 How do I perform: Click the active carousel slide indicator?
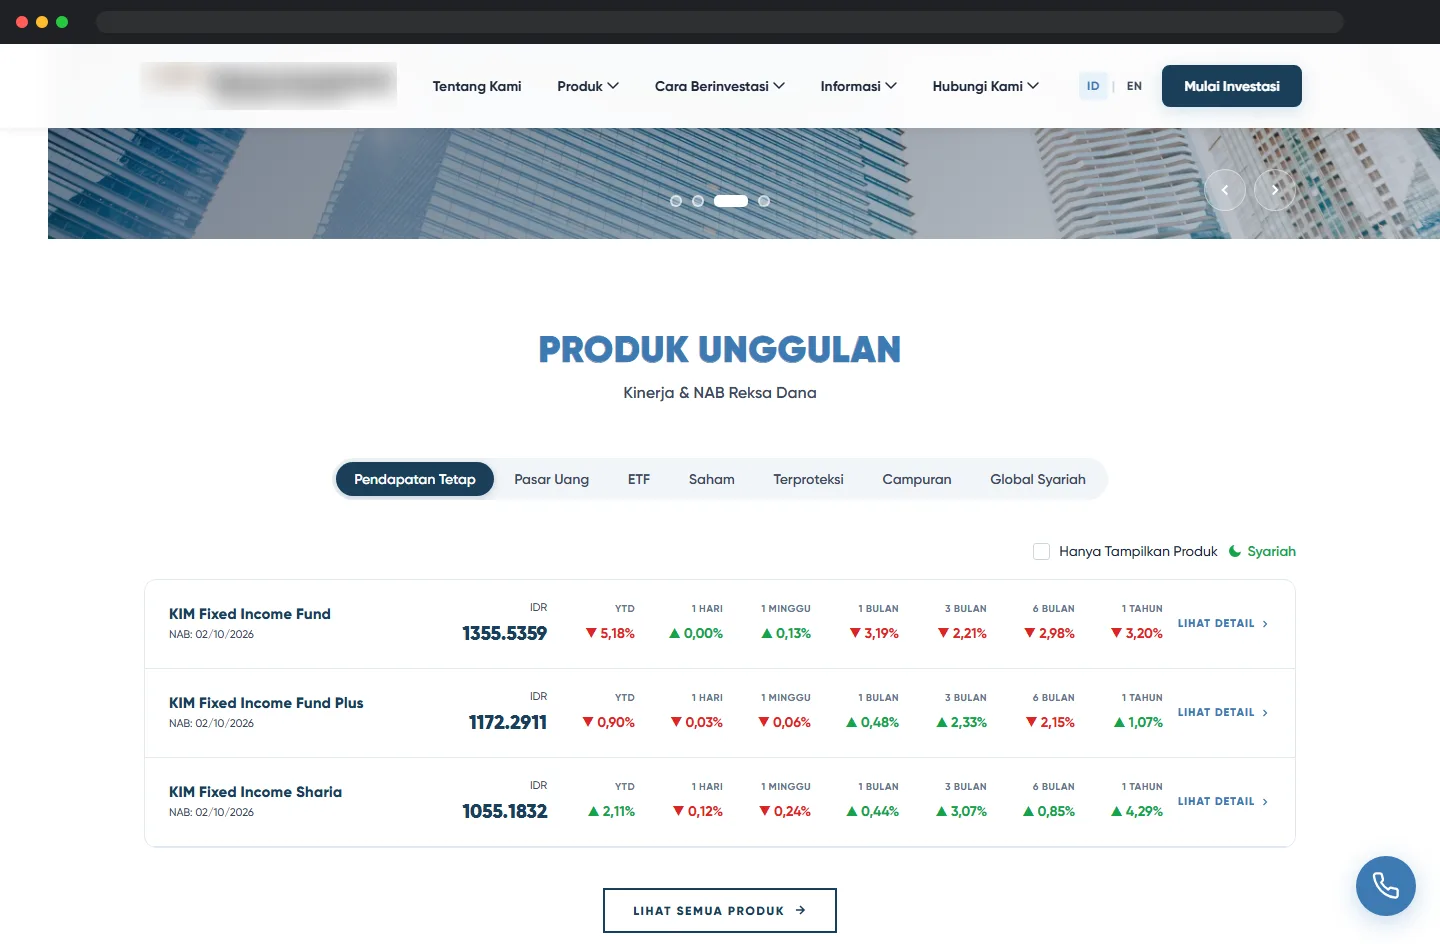(731, 201)
